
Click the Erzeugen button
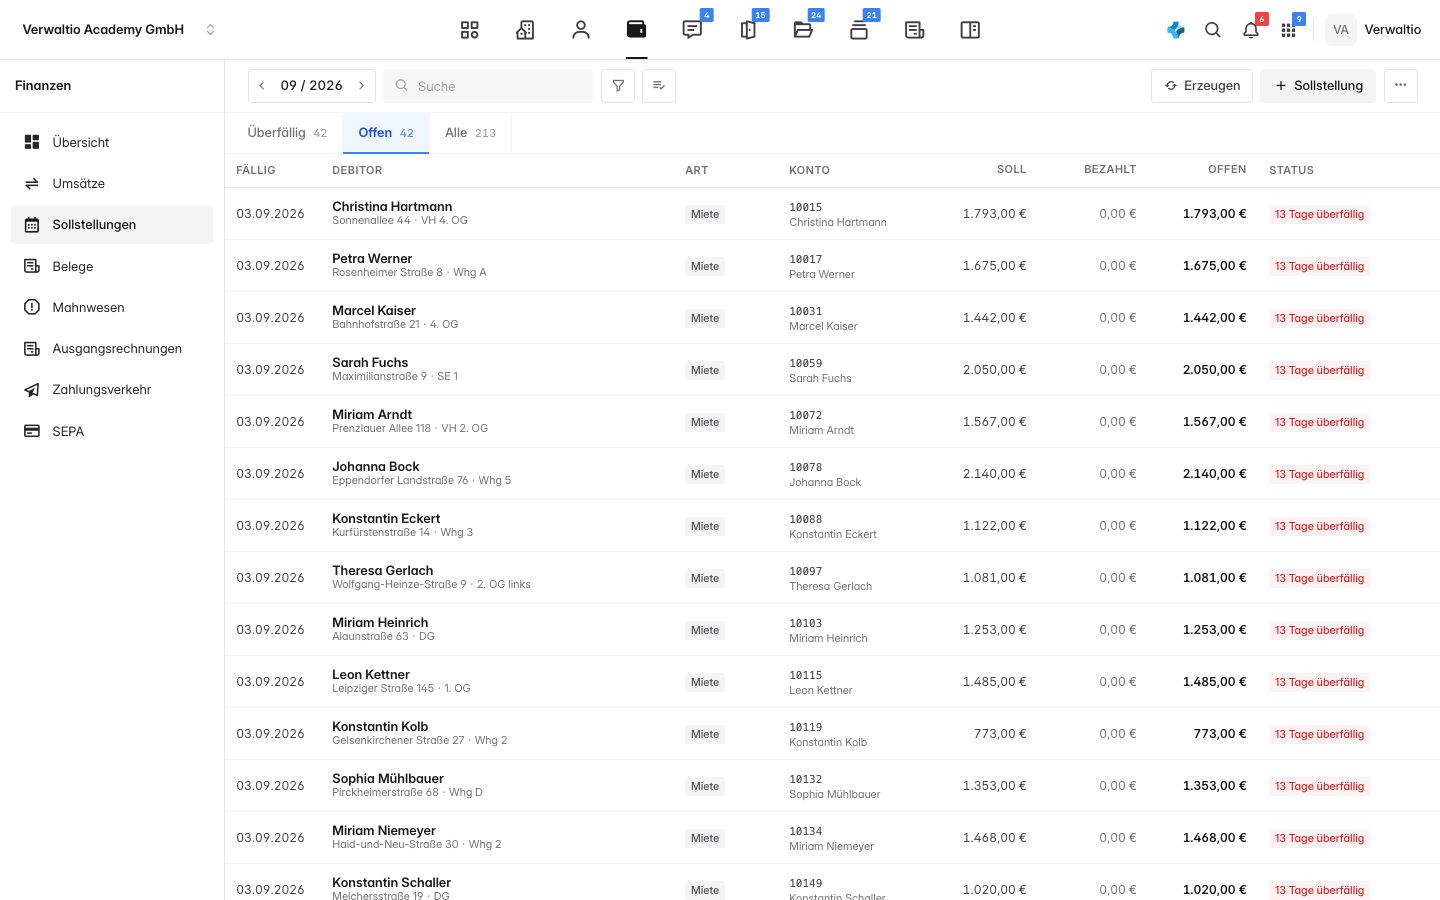click(1202, 86)
